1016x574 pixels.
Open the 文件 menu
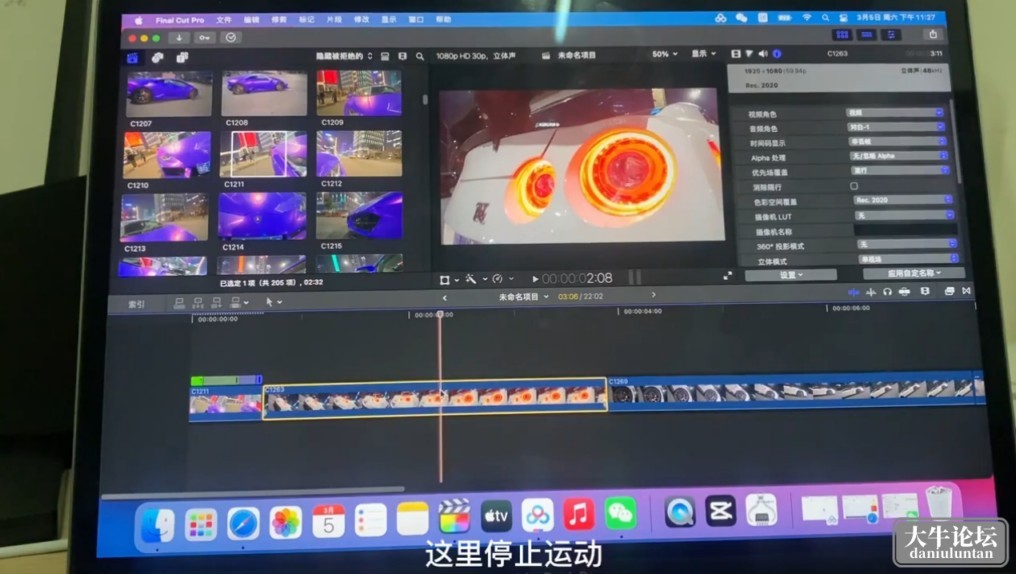tap(224, 20)
